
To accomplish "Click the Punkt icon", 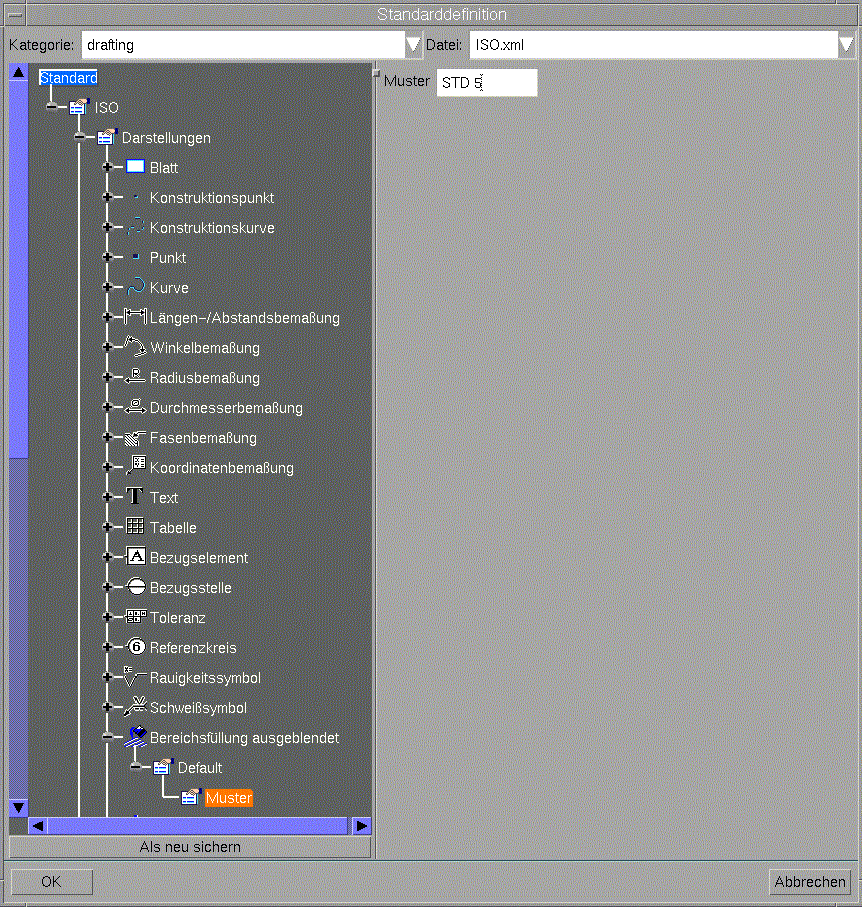I will click(x=136, y=256).
